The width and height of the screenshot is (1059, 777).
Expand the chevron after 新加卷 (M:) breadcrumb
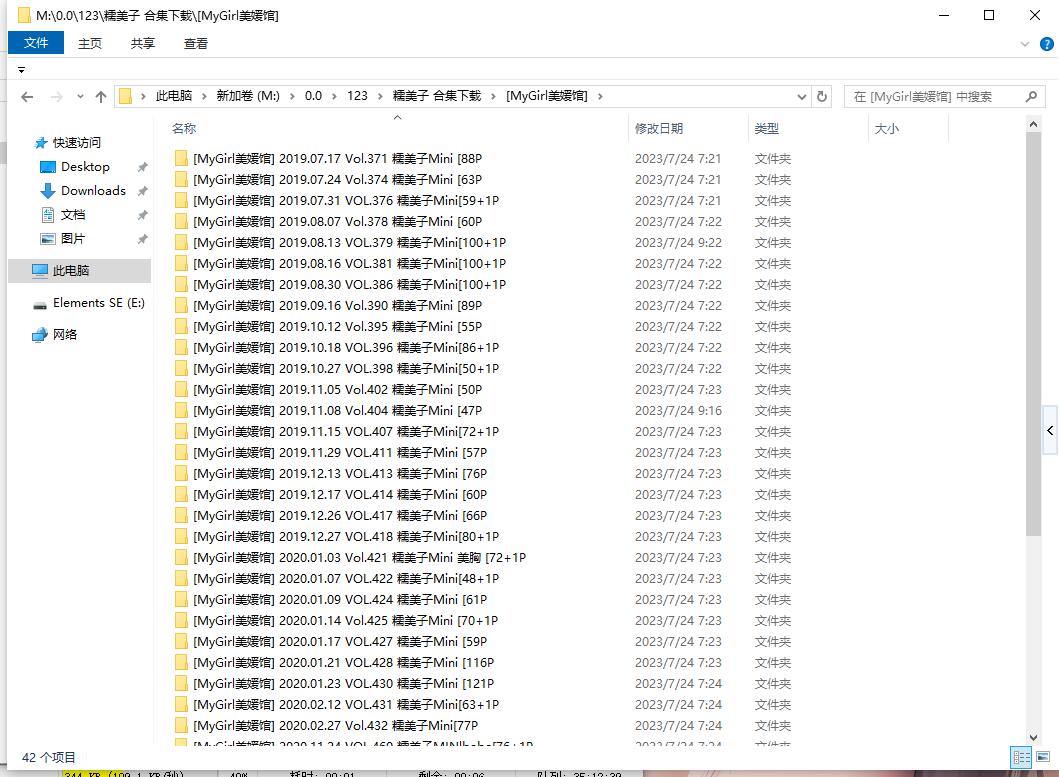point(292,96)
